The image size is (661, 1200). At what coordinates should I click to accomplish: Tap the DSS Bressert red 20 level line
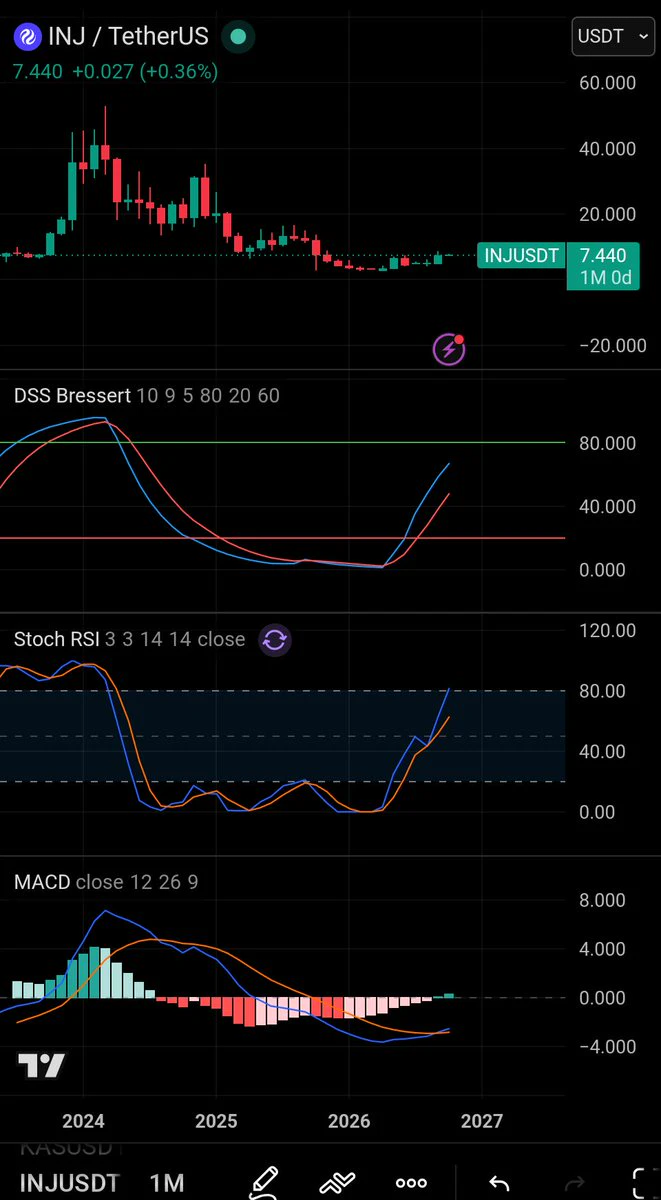[x=282, y=538]
